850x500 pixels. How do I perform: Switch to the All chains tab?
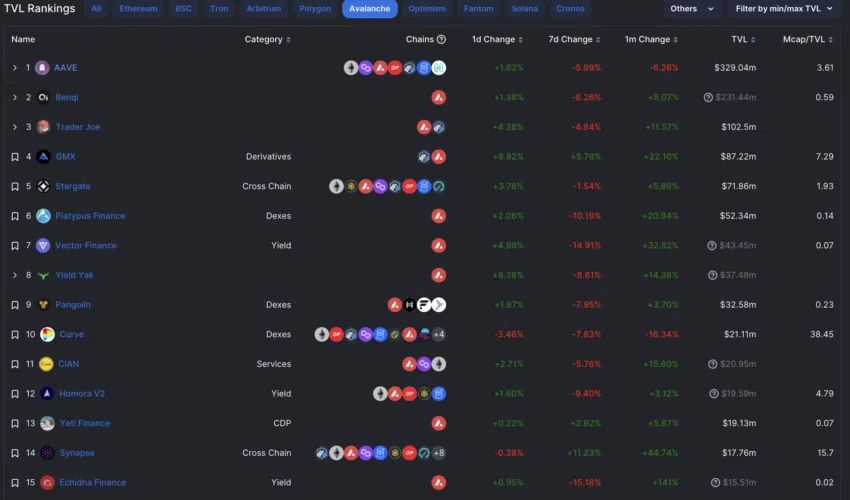coord(96,9)
